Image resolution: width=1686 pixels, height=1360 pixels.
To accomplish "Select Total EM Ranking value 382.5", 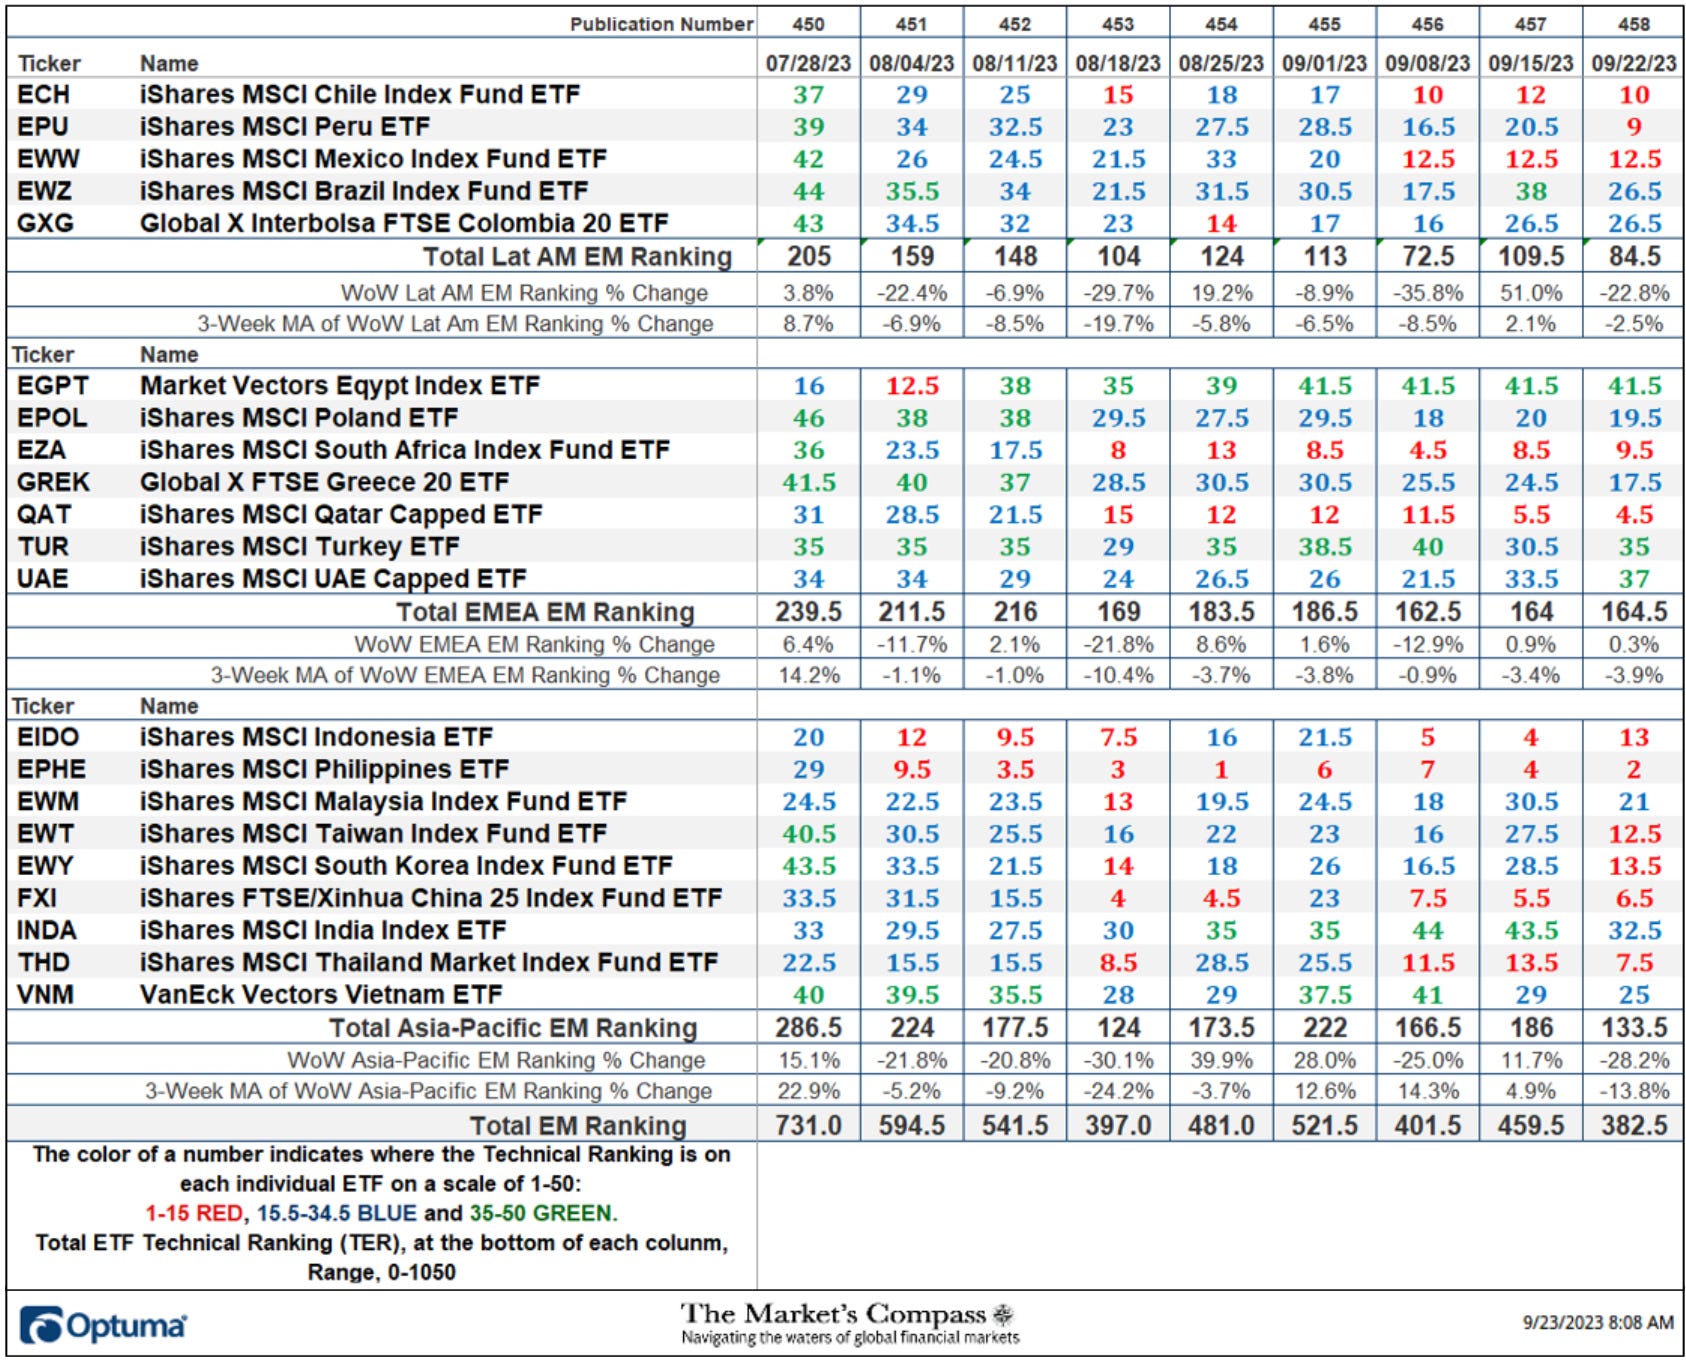I will click(x=1635, y=1126).
